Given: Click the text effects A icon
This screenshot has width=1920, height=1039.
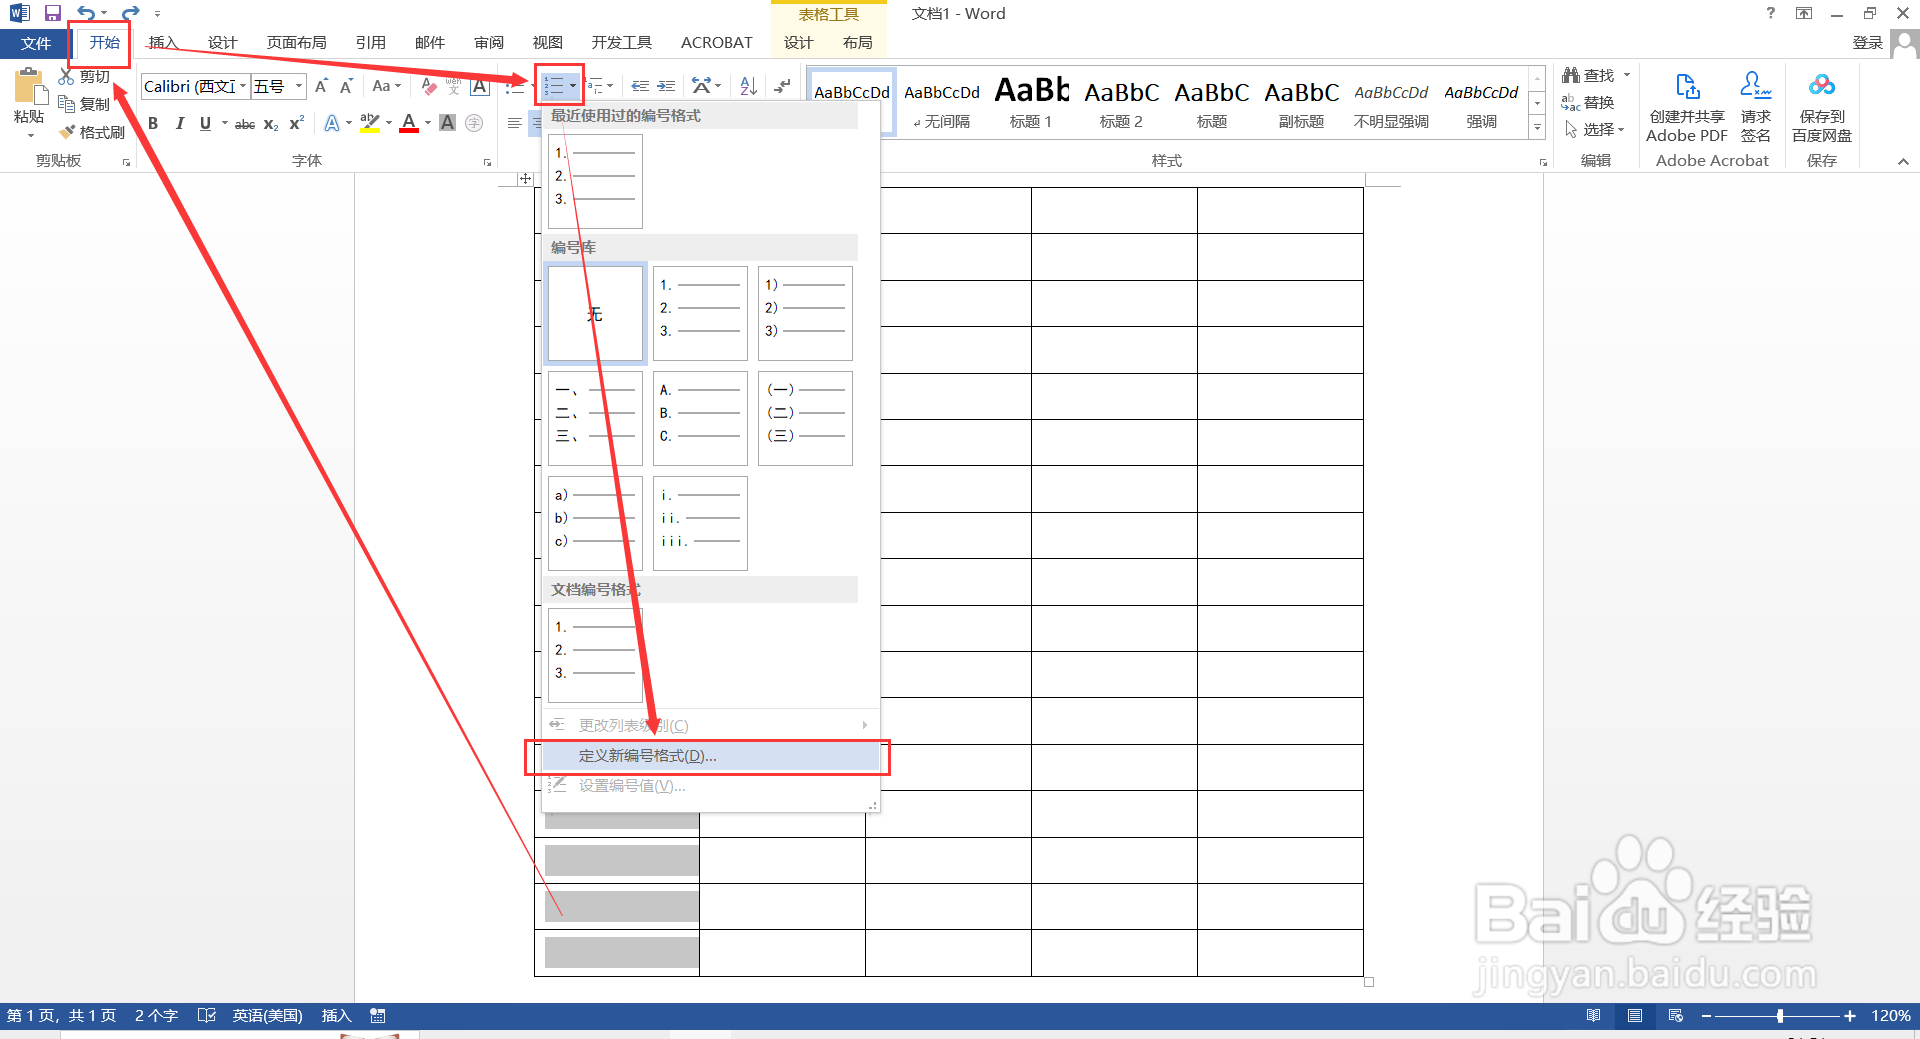Looking at the screenshot, I should point(332,123).
